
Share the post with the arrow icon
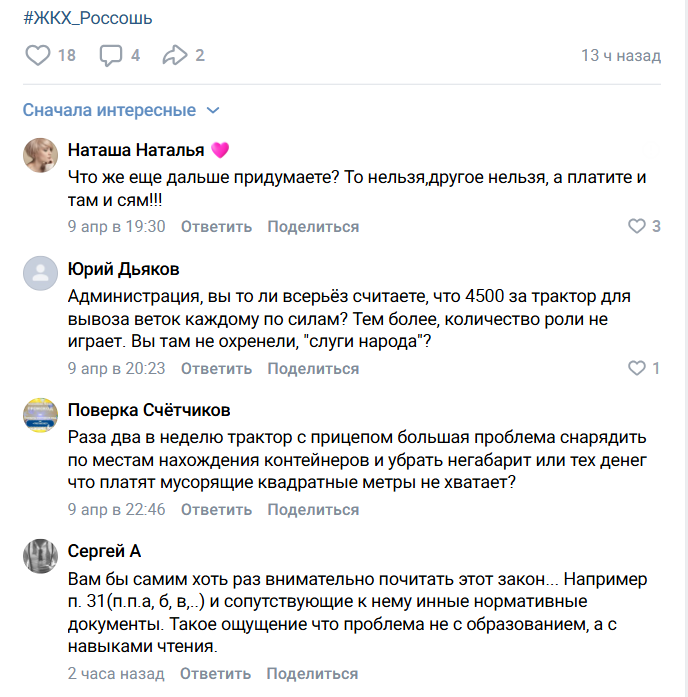tap(175, 55)
